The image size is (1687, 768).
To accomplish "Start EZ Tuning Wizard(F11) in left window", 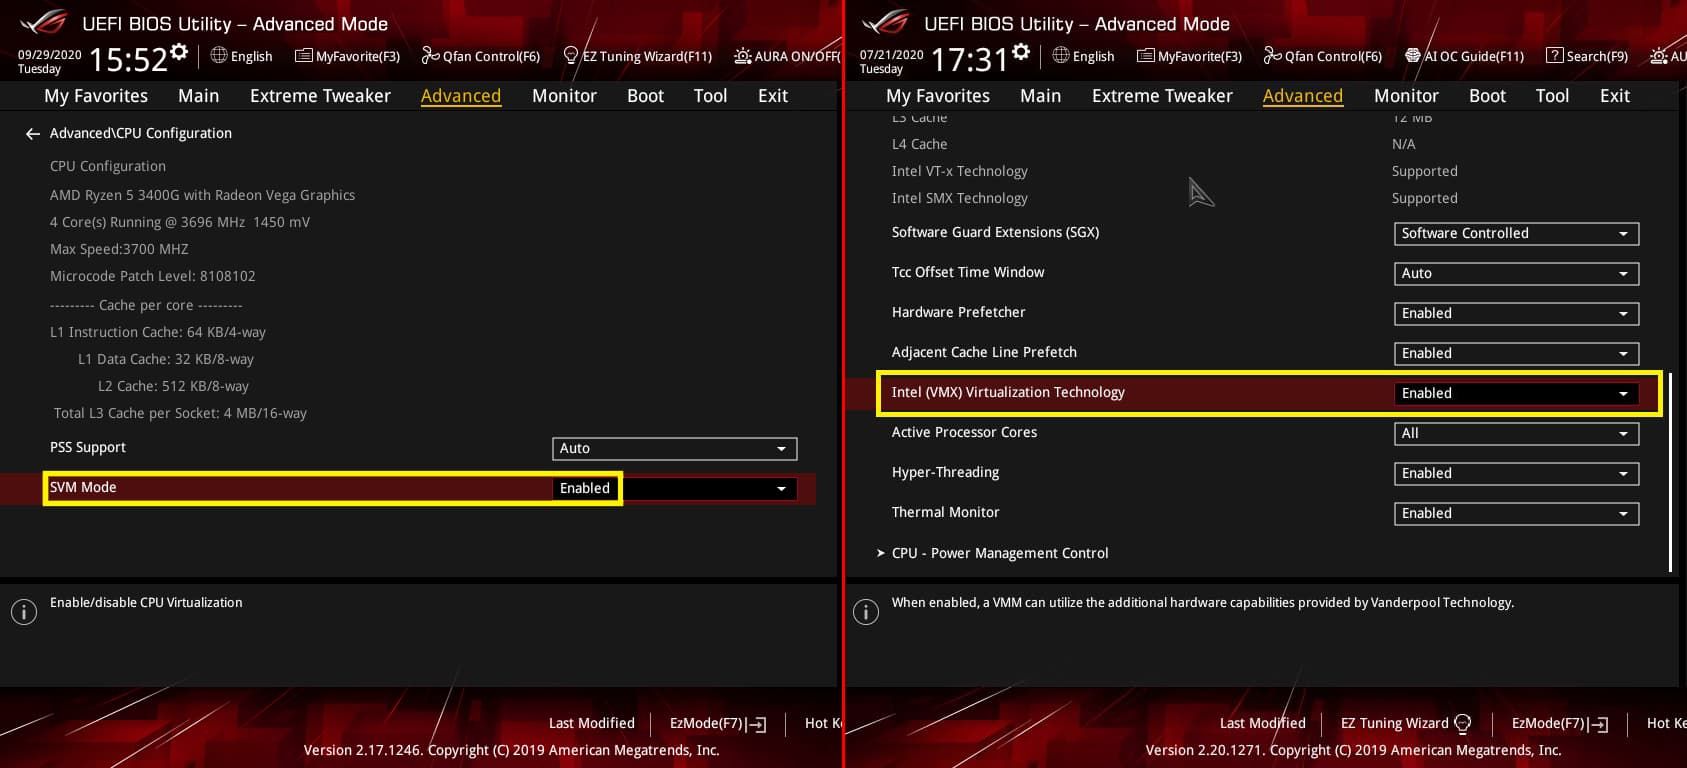I will pos(638,56).
